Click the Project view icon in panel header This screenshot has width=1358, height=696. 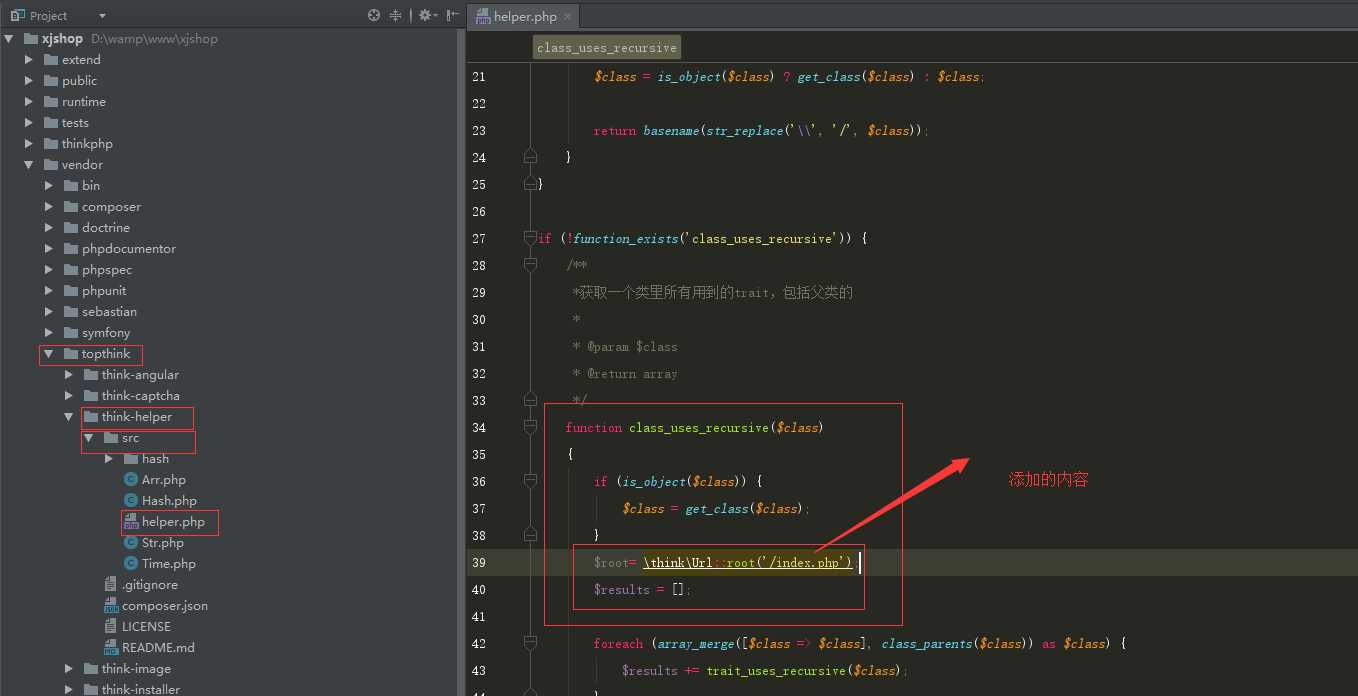click(x=16, y=15)
